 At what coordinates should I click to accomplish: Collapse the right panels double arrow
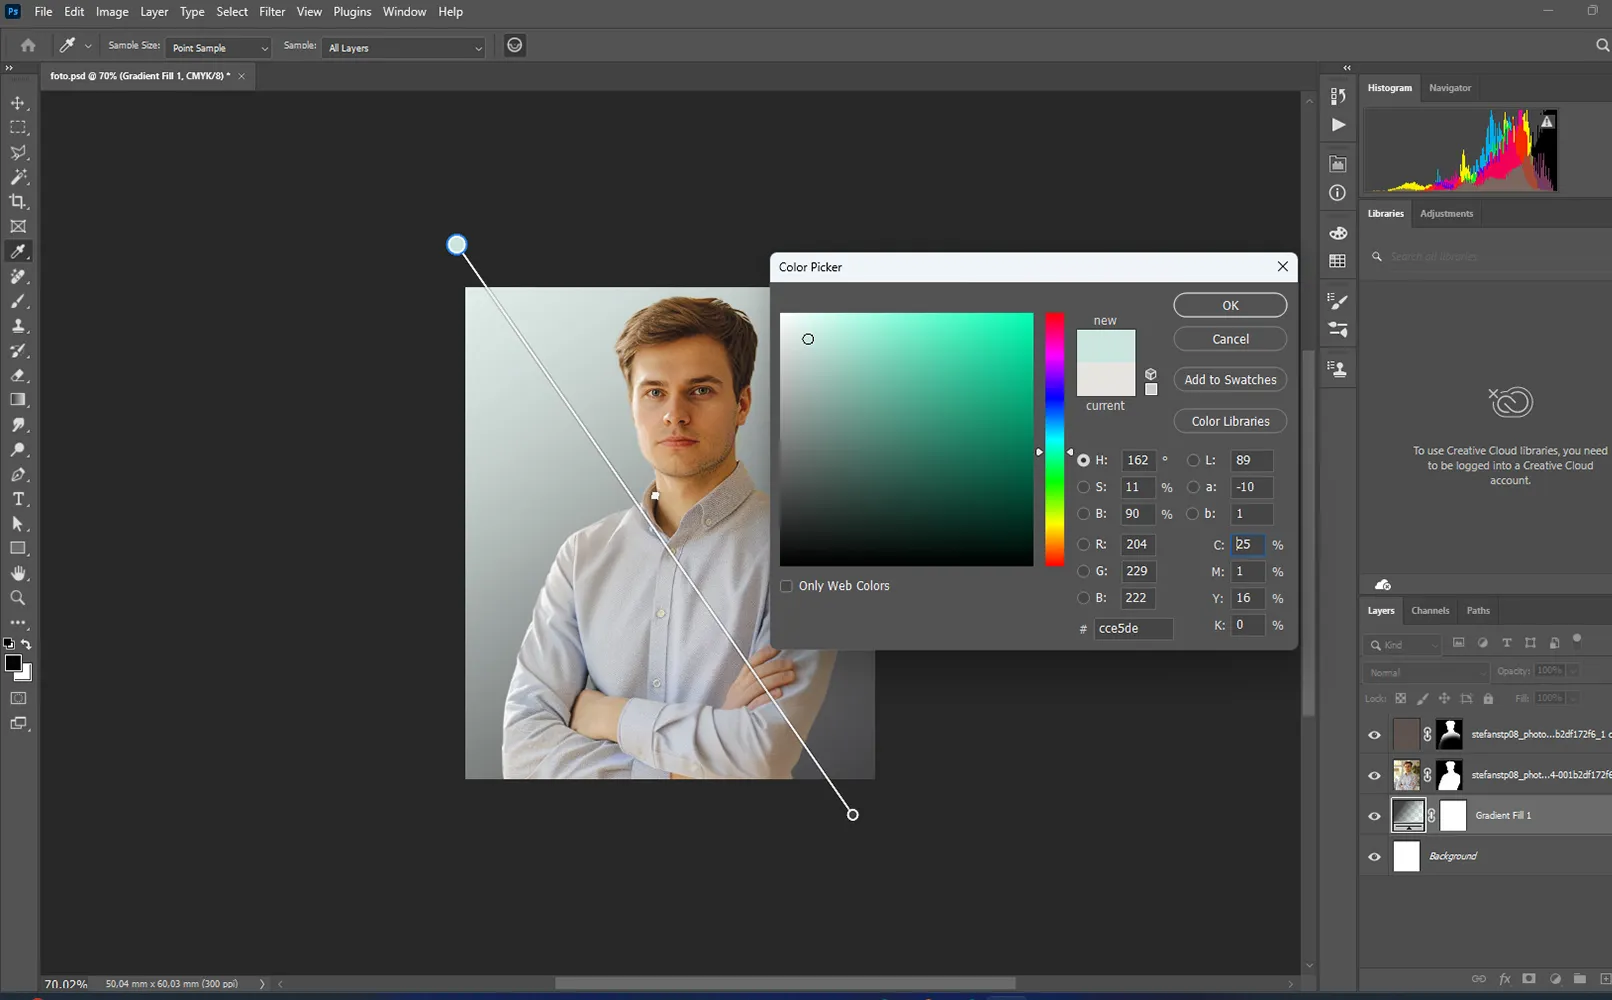click(x=1347, y=68)
